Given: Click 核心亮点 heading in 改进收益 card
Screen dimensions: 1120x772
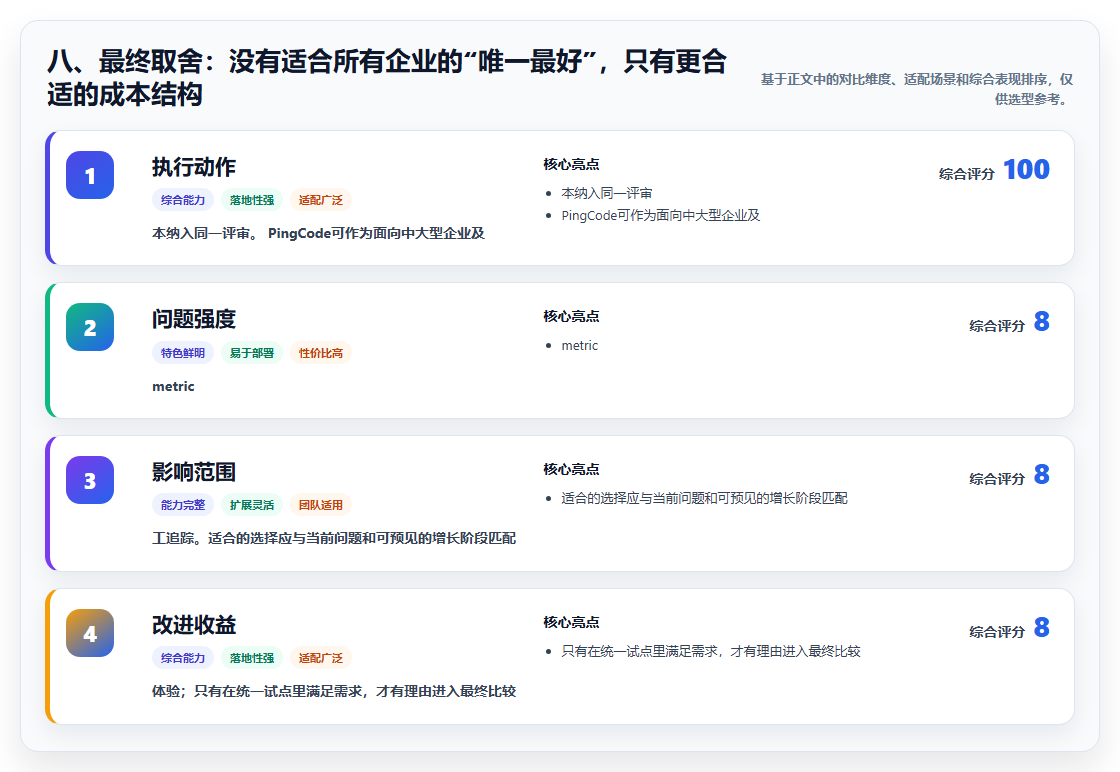Looking at the screenshot, I should click(x=571, y=622).
